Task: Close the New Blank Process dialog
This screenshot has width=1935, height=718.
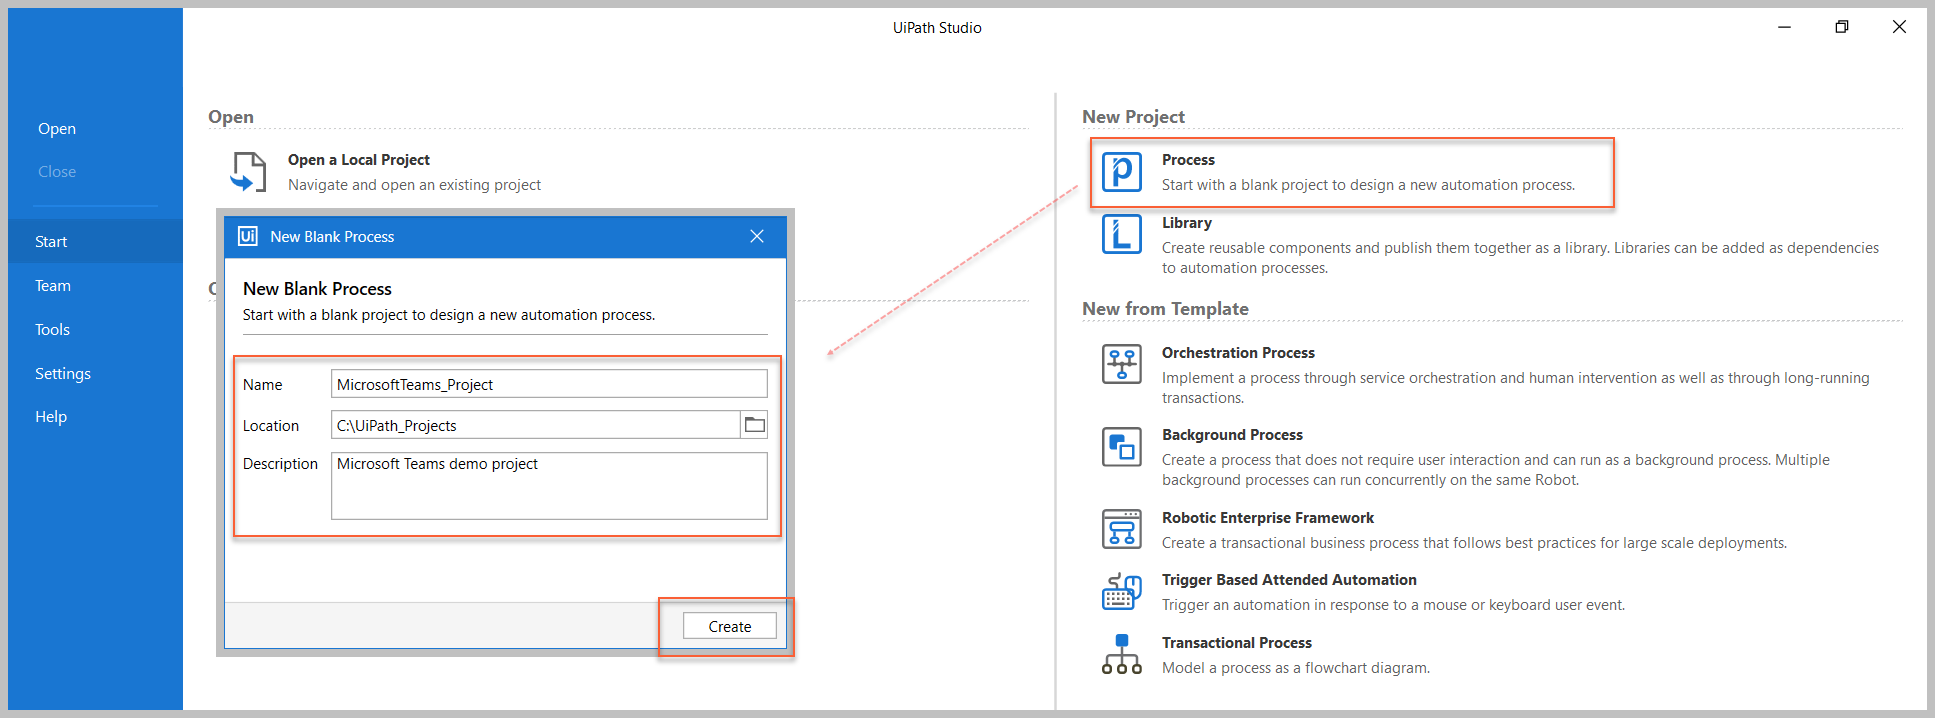Action: pyautogui.click(x=757, y=236)
